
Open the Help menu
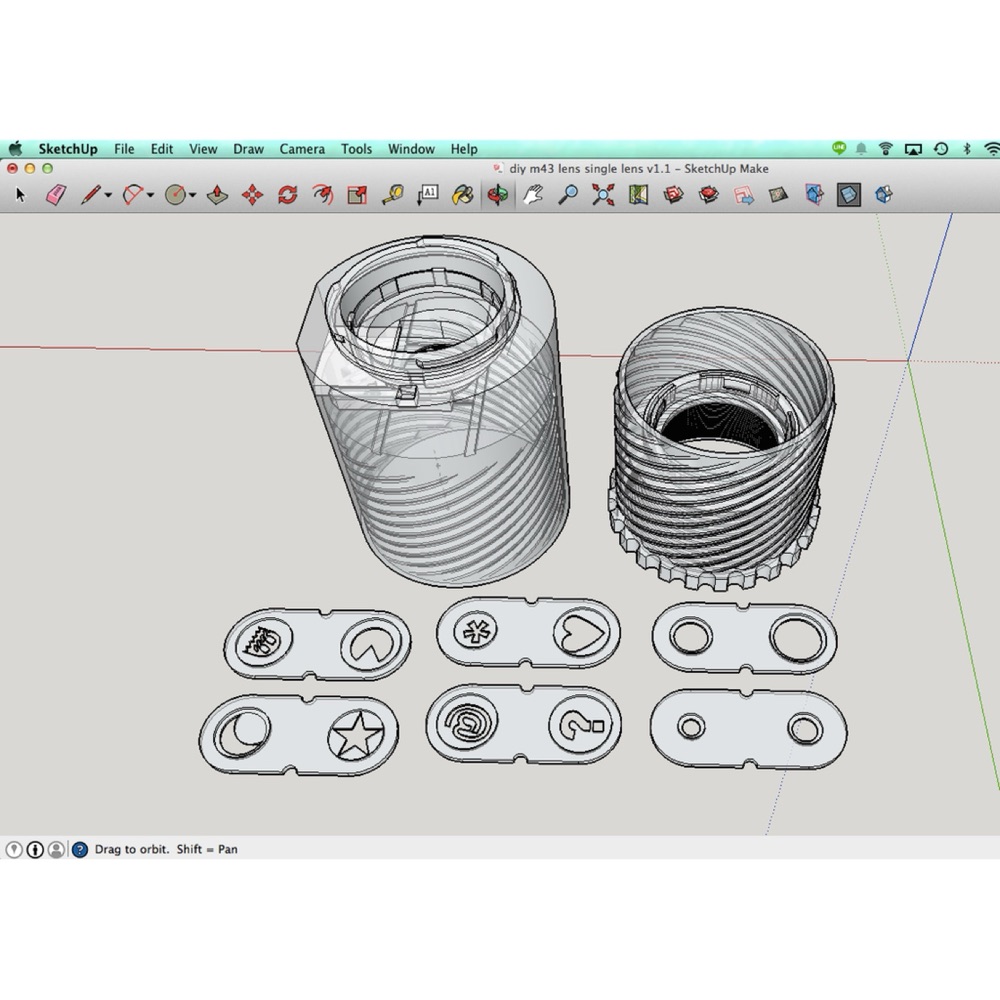[x=464, y=149]
